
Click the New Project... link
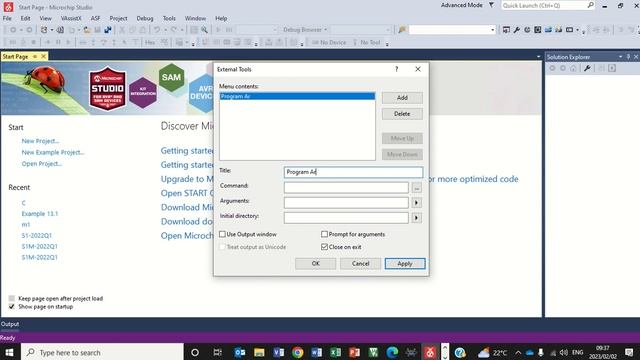[x=40, y=141]
